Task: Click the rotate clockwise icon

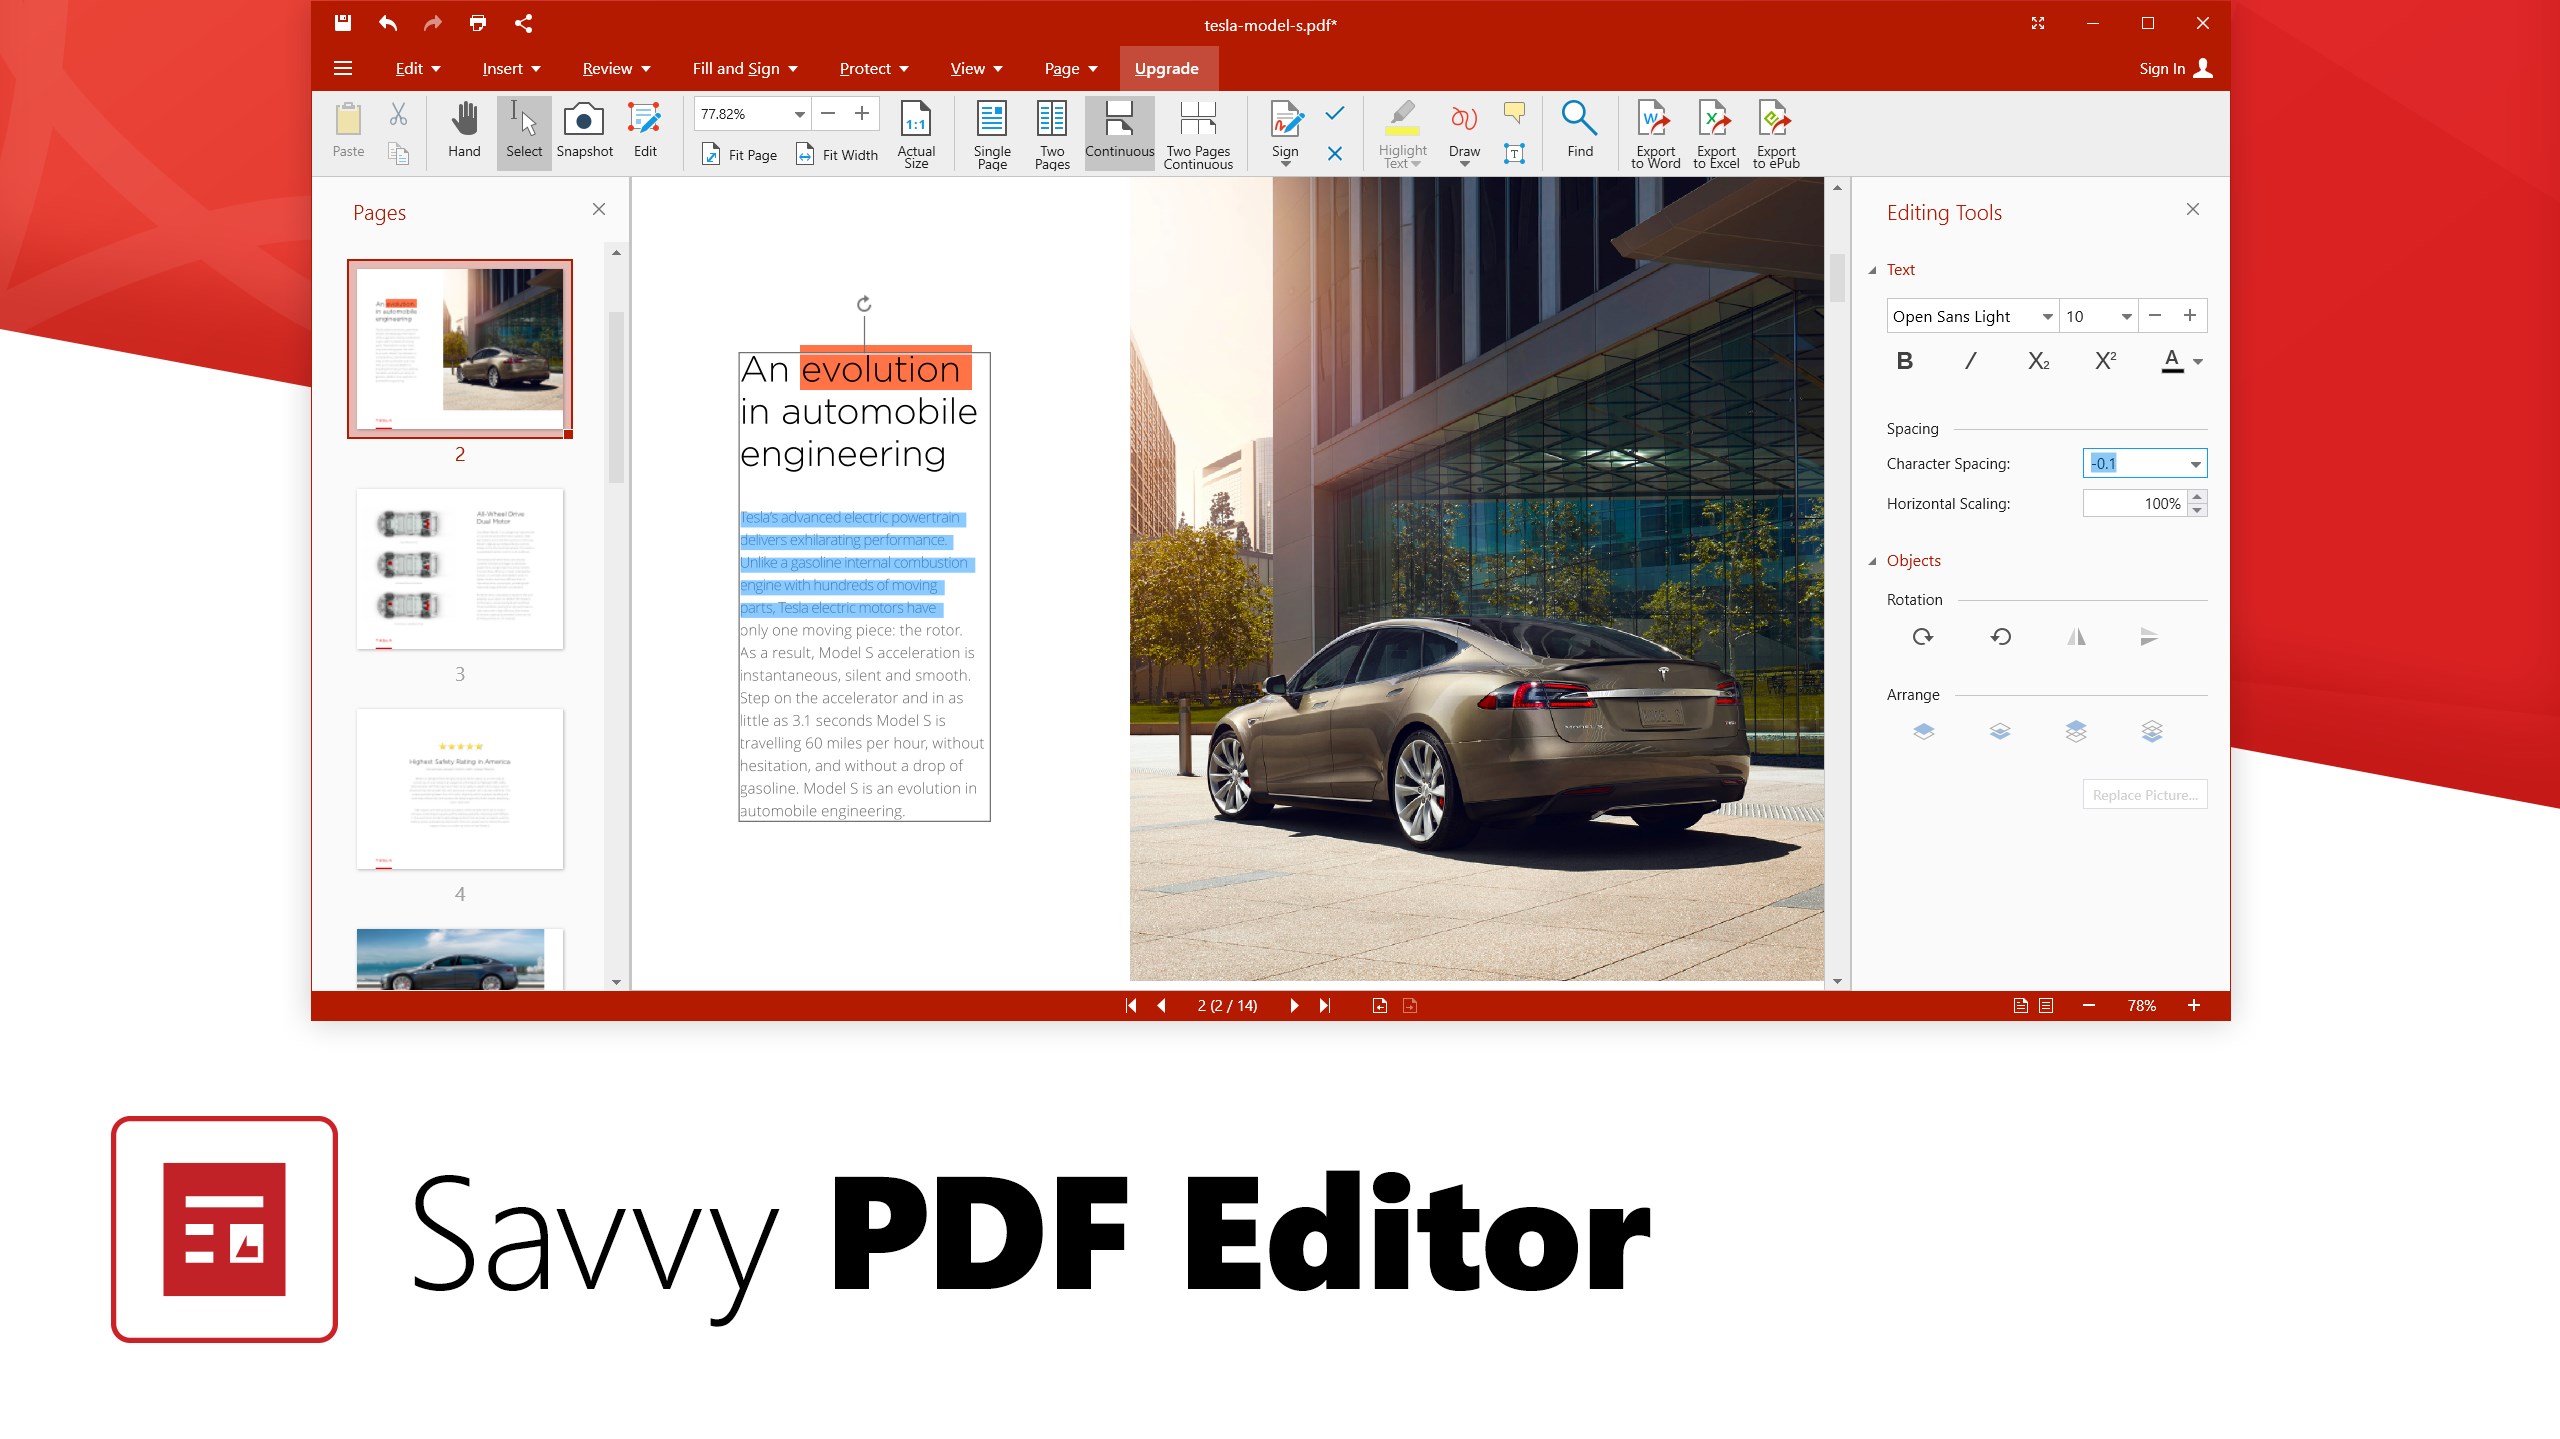Action: (1922, 637)
